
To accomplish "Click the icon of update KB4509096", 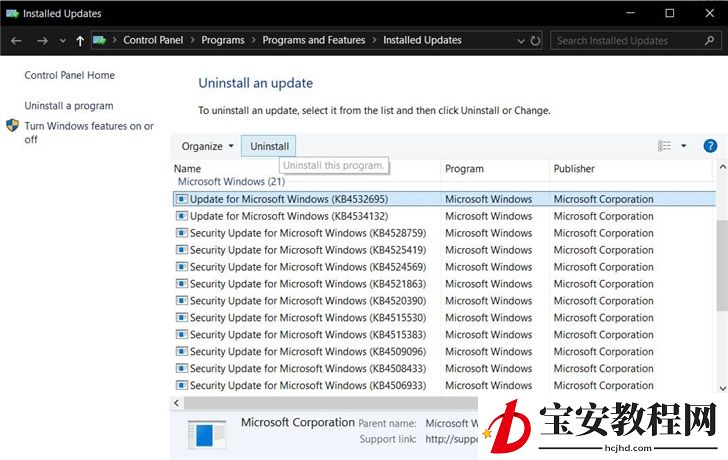I will coord(182,351).
